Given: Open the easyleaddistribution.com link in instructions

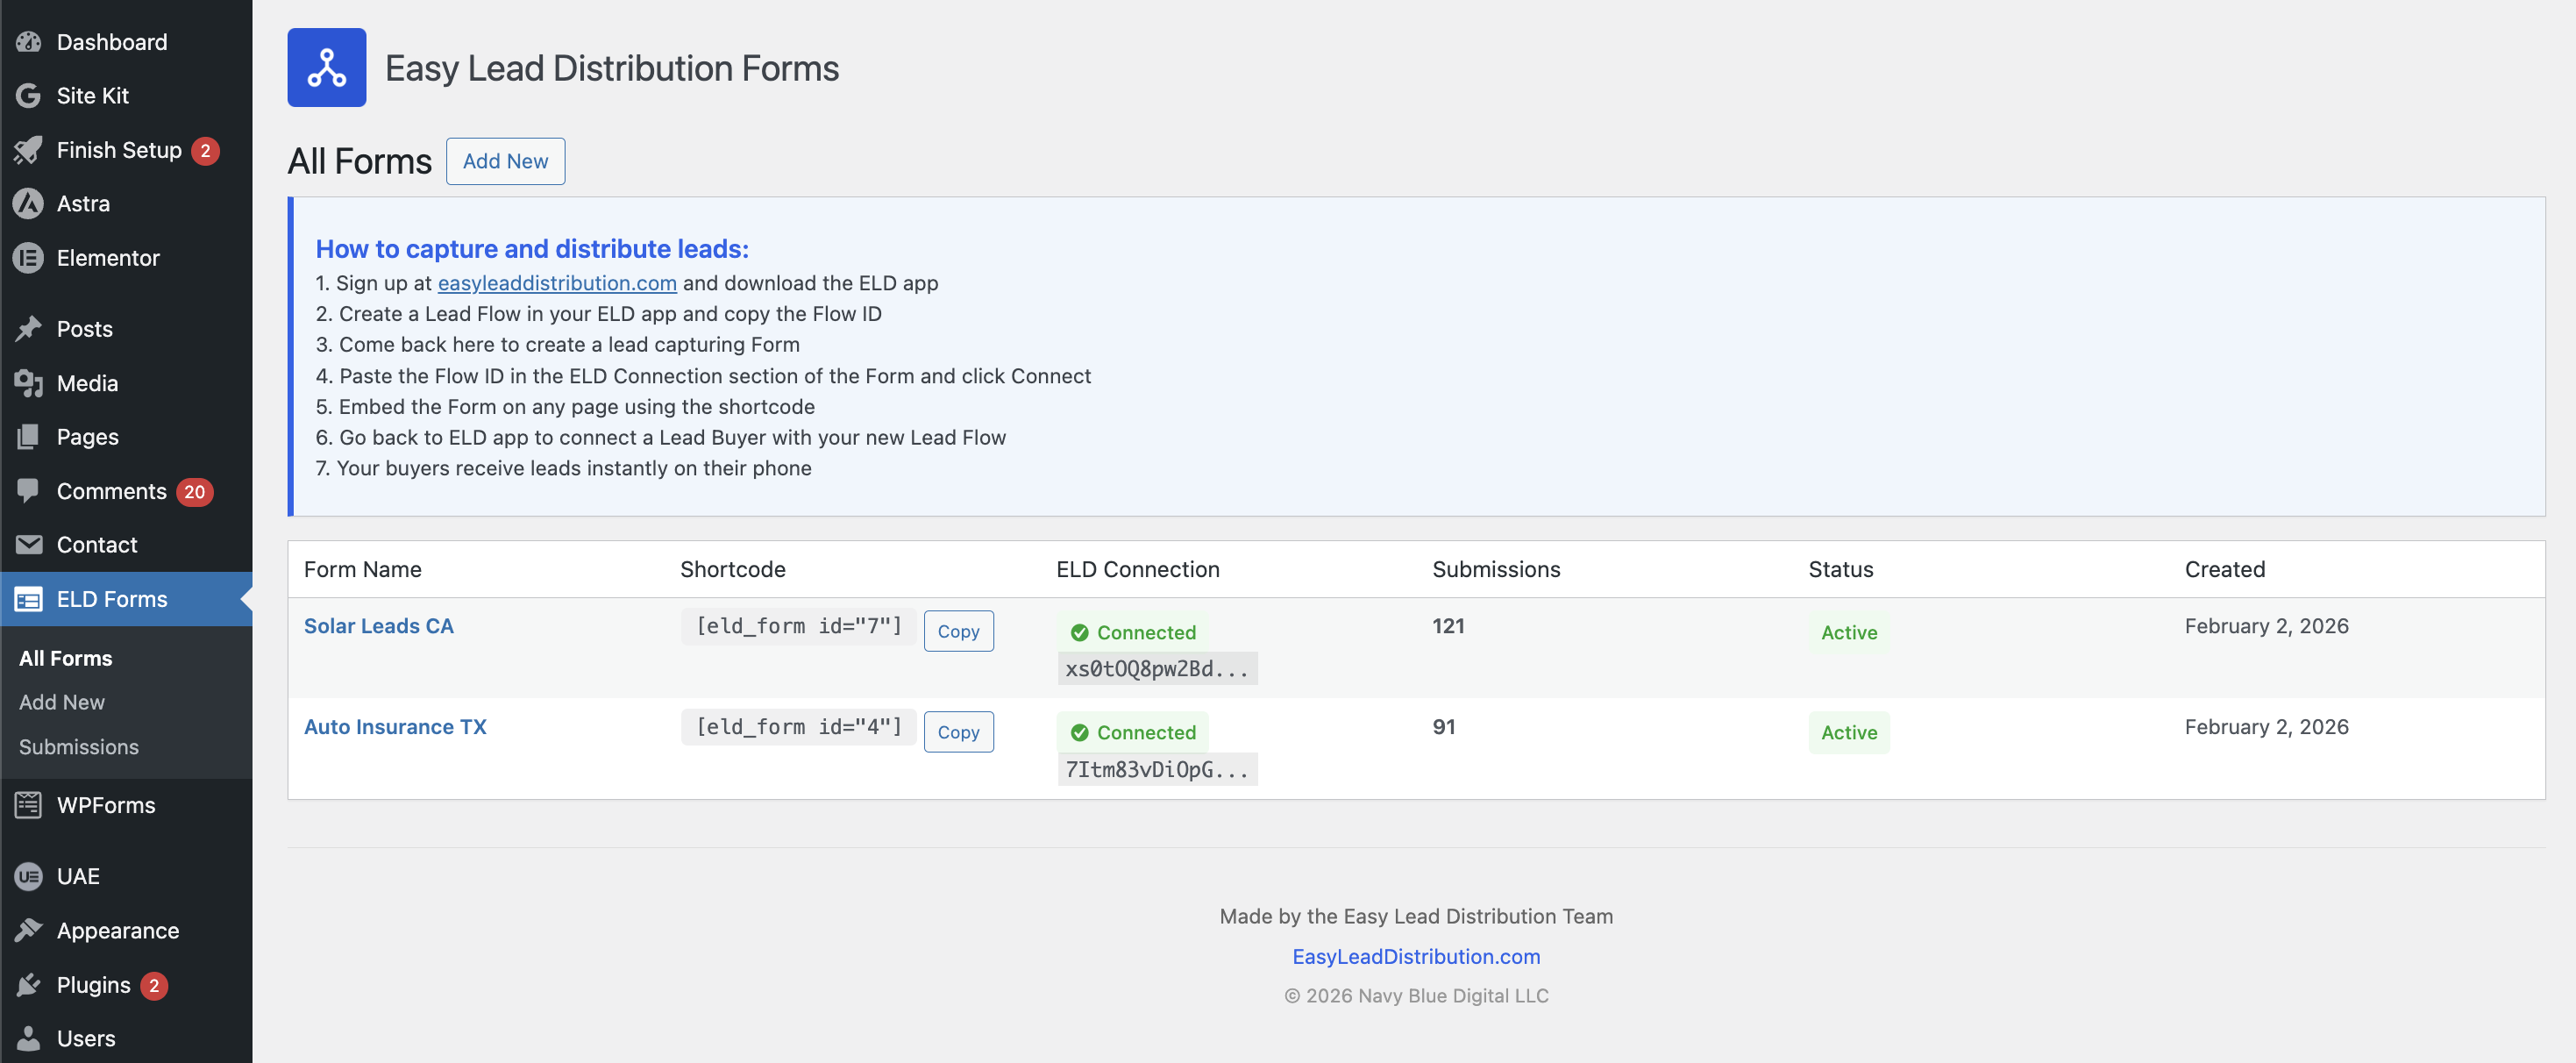Looking at the screenshot, I should click(557, 283).
